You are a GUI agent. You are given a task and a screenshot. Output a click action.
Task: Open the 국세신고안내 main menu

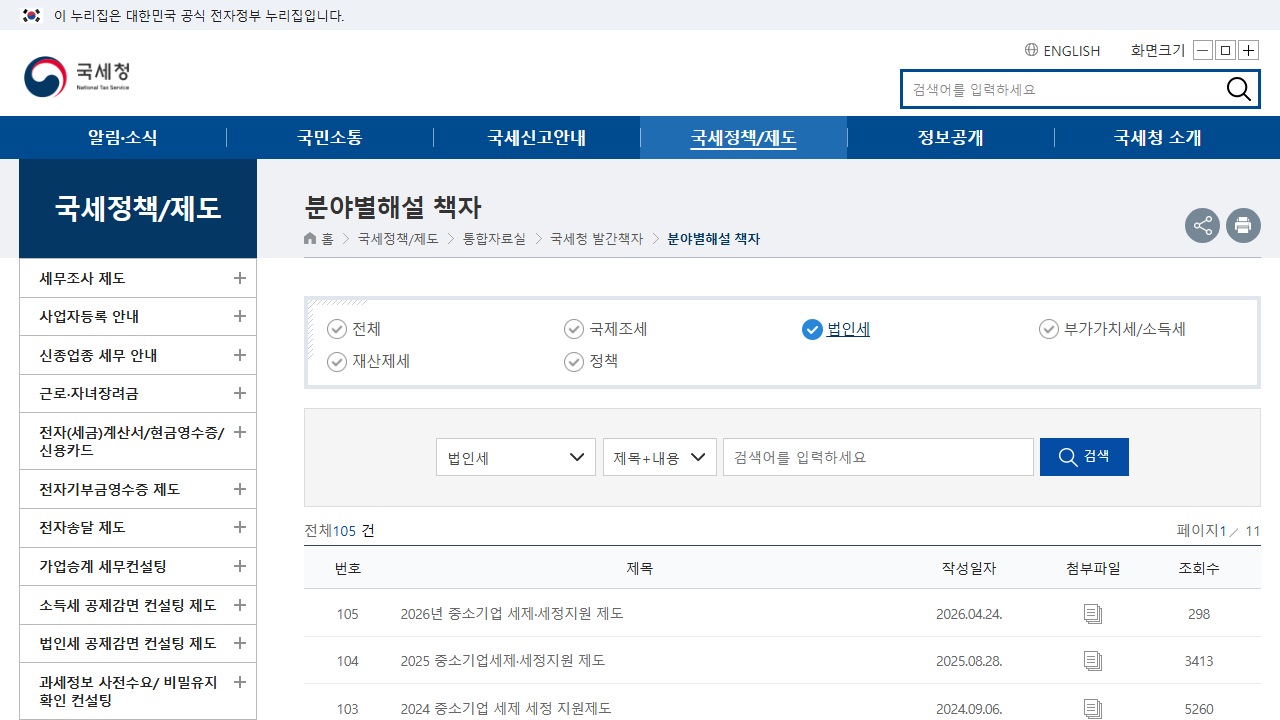click(537, 138)
